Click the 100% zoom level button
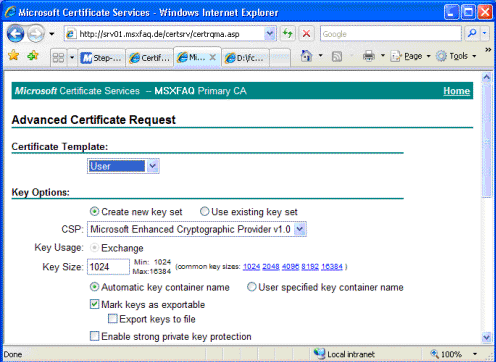This screenshot has width=496, height=362. coord(446,354)
